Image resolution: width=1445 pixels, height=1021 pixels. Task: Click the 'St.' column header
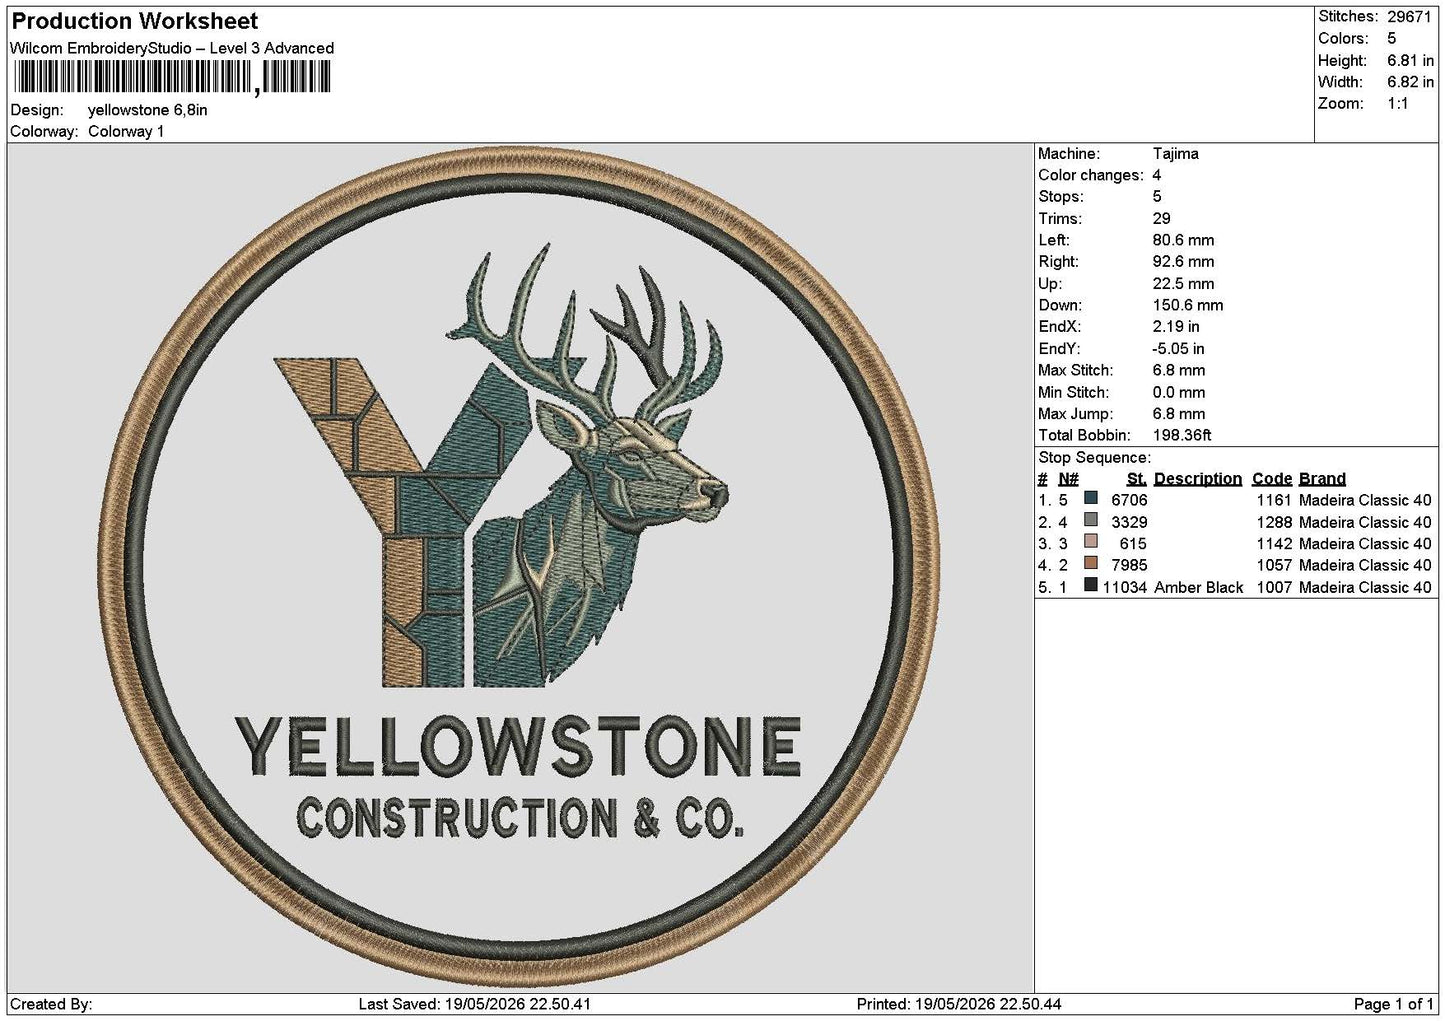[x=1136, y=479]
